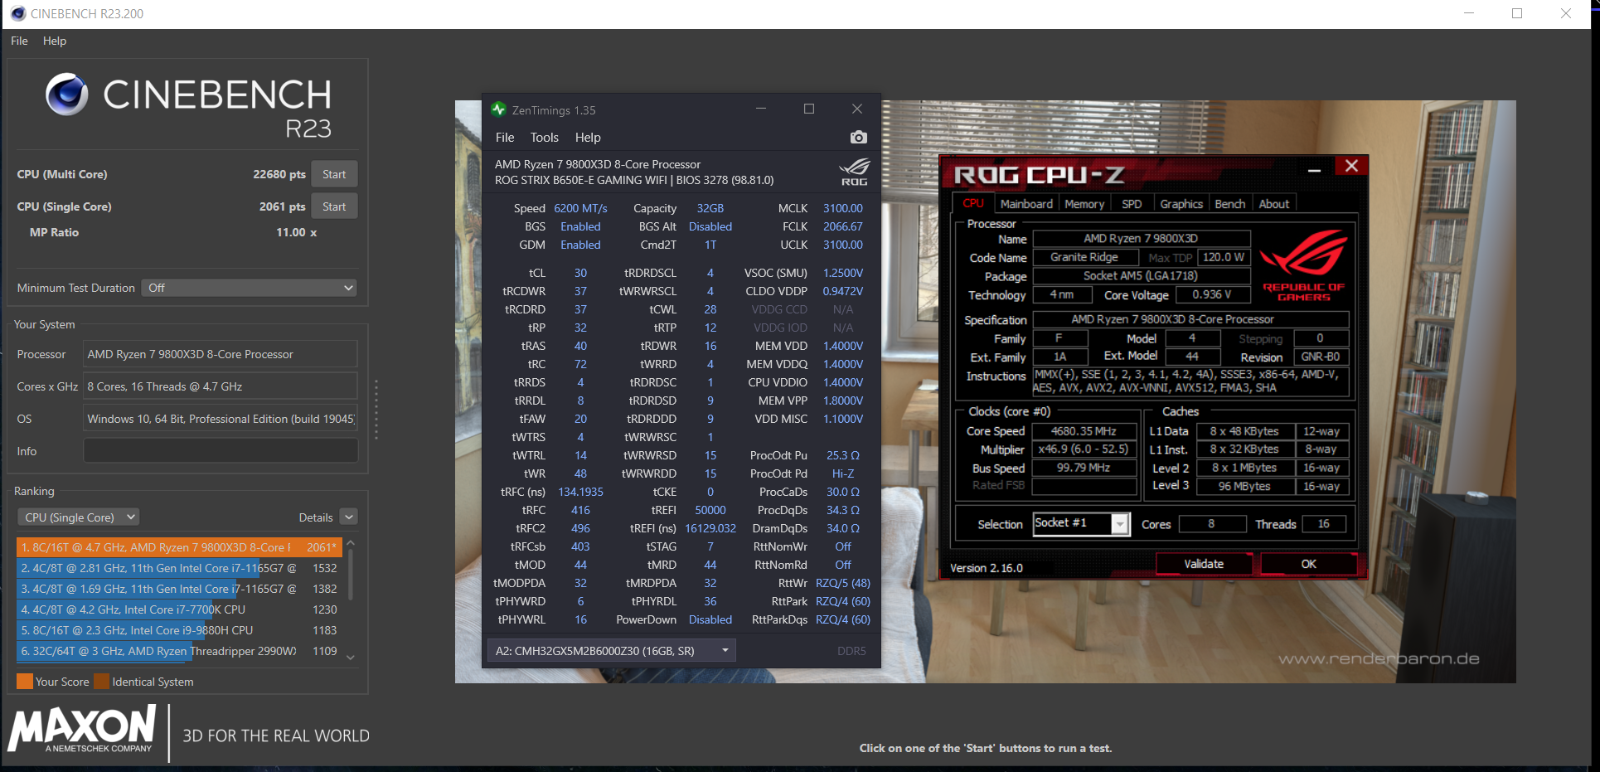Click the OS field in Your System
This screenshot has width=1600, height=772.
click(x=220, y=419)
